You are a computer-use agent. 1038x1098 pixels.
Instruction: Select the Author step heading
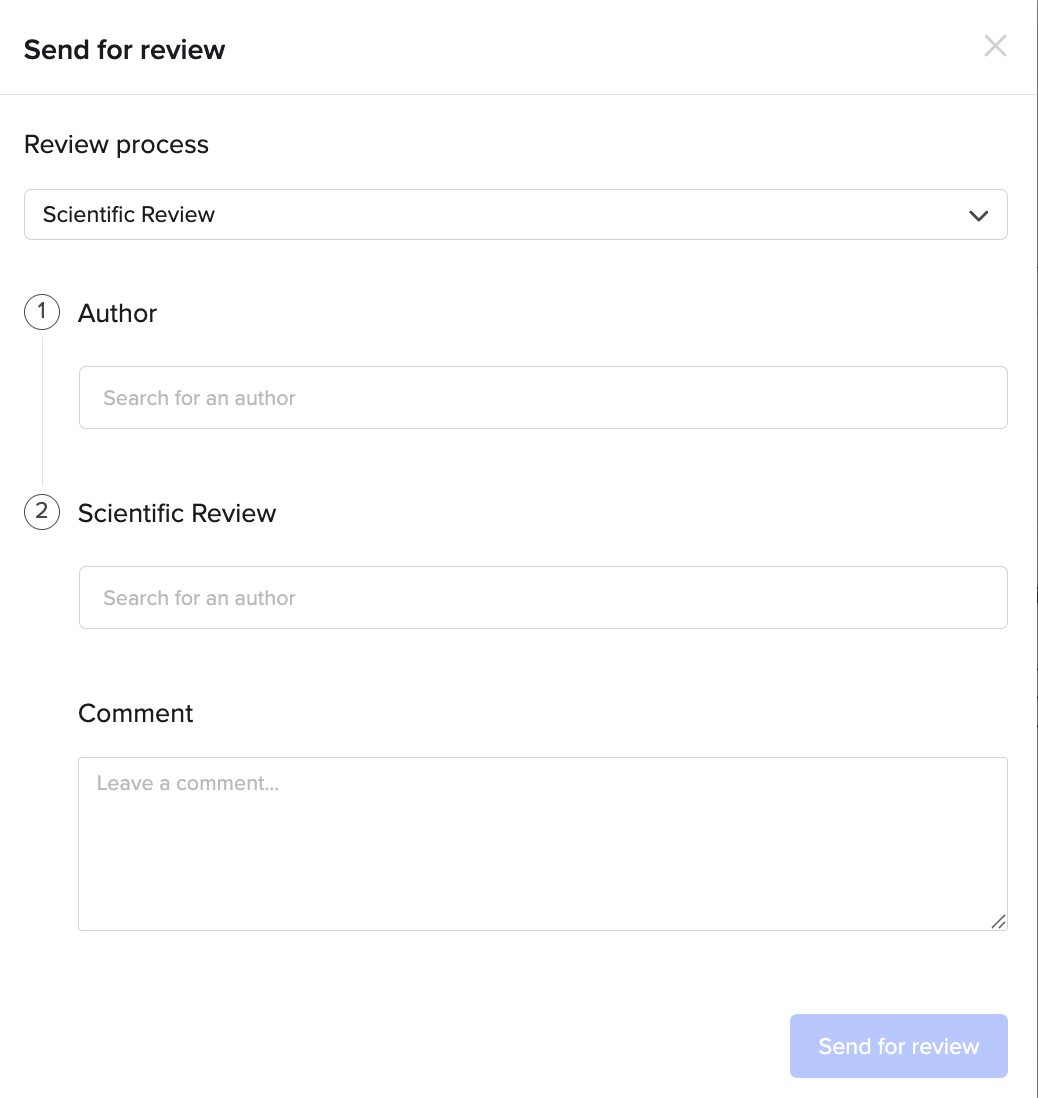coord(118,313)
